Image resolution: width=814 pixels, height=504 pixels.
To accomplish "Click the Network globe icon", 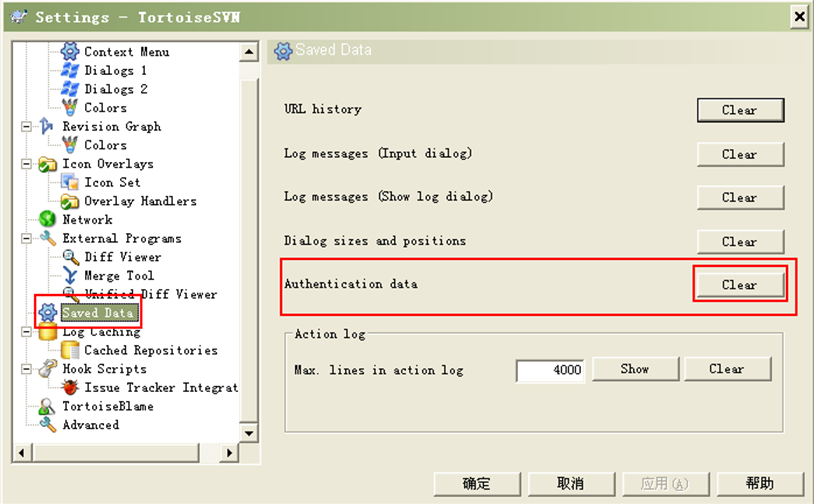I will [x=47, y=220].
